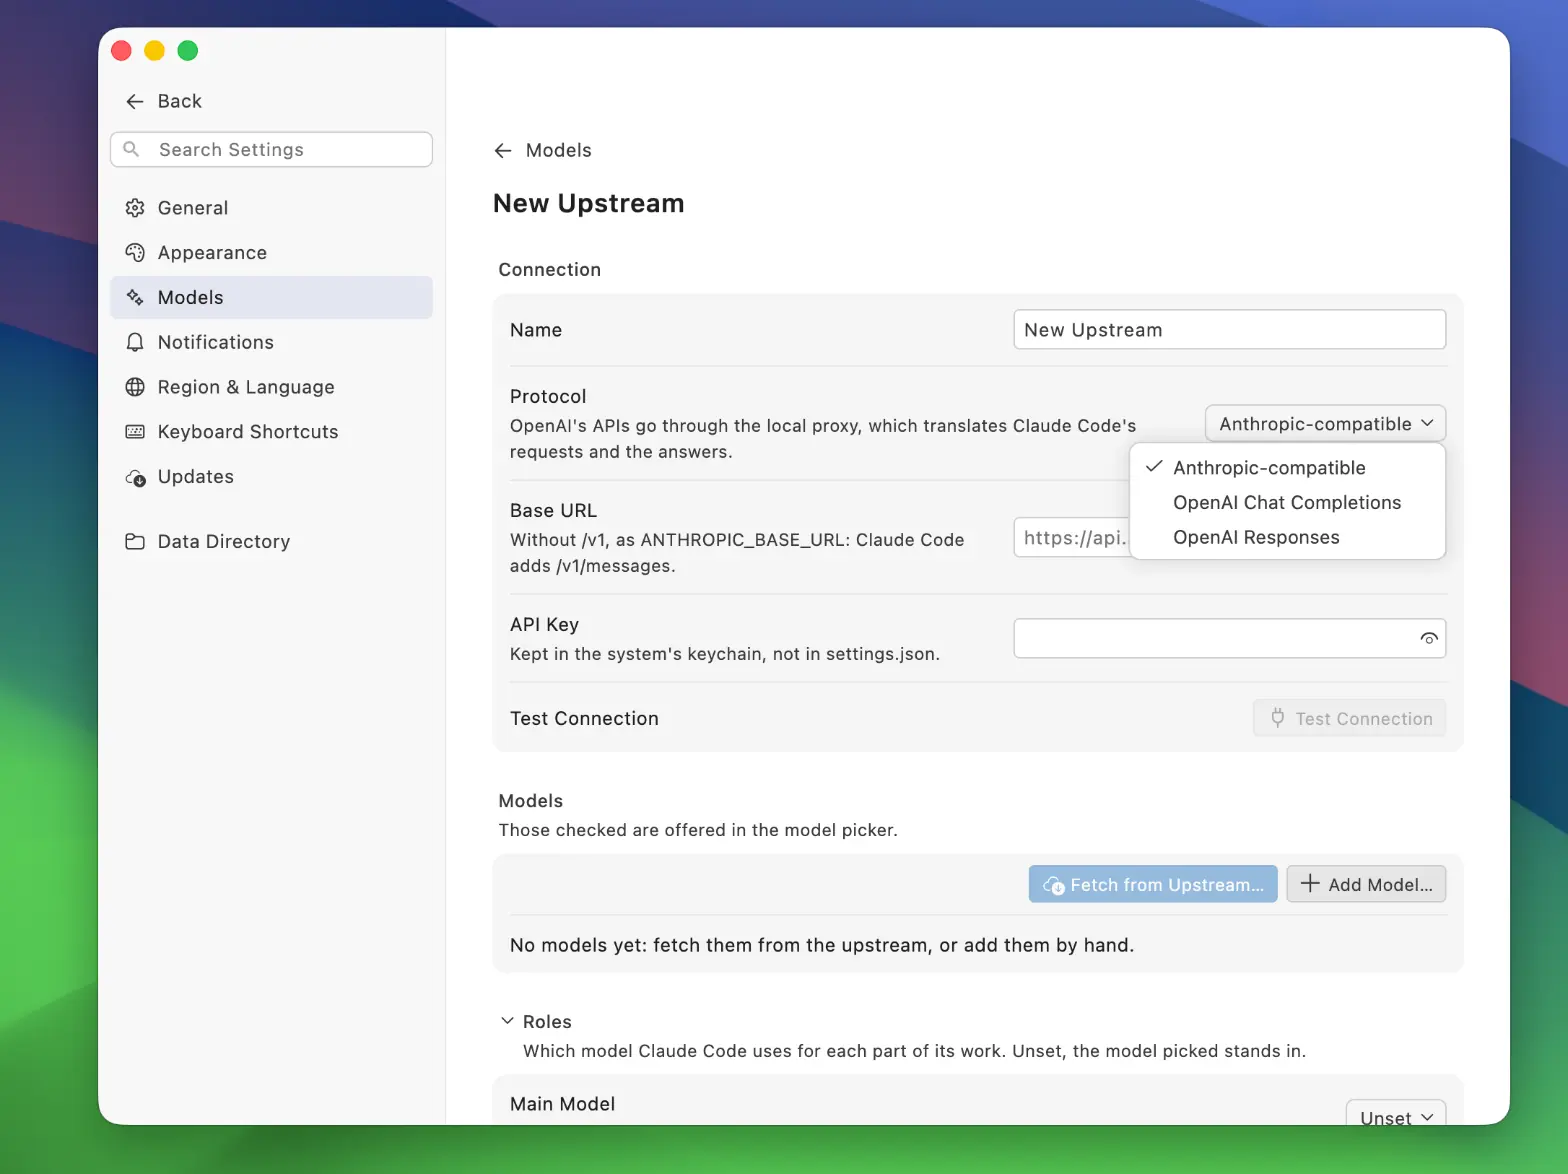Open the Updates settings page
The height and width of the screenshot is (1174, 1568).
[271, 477]
